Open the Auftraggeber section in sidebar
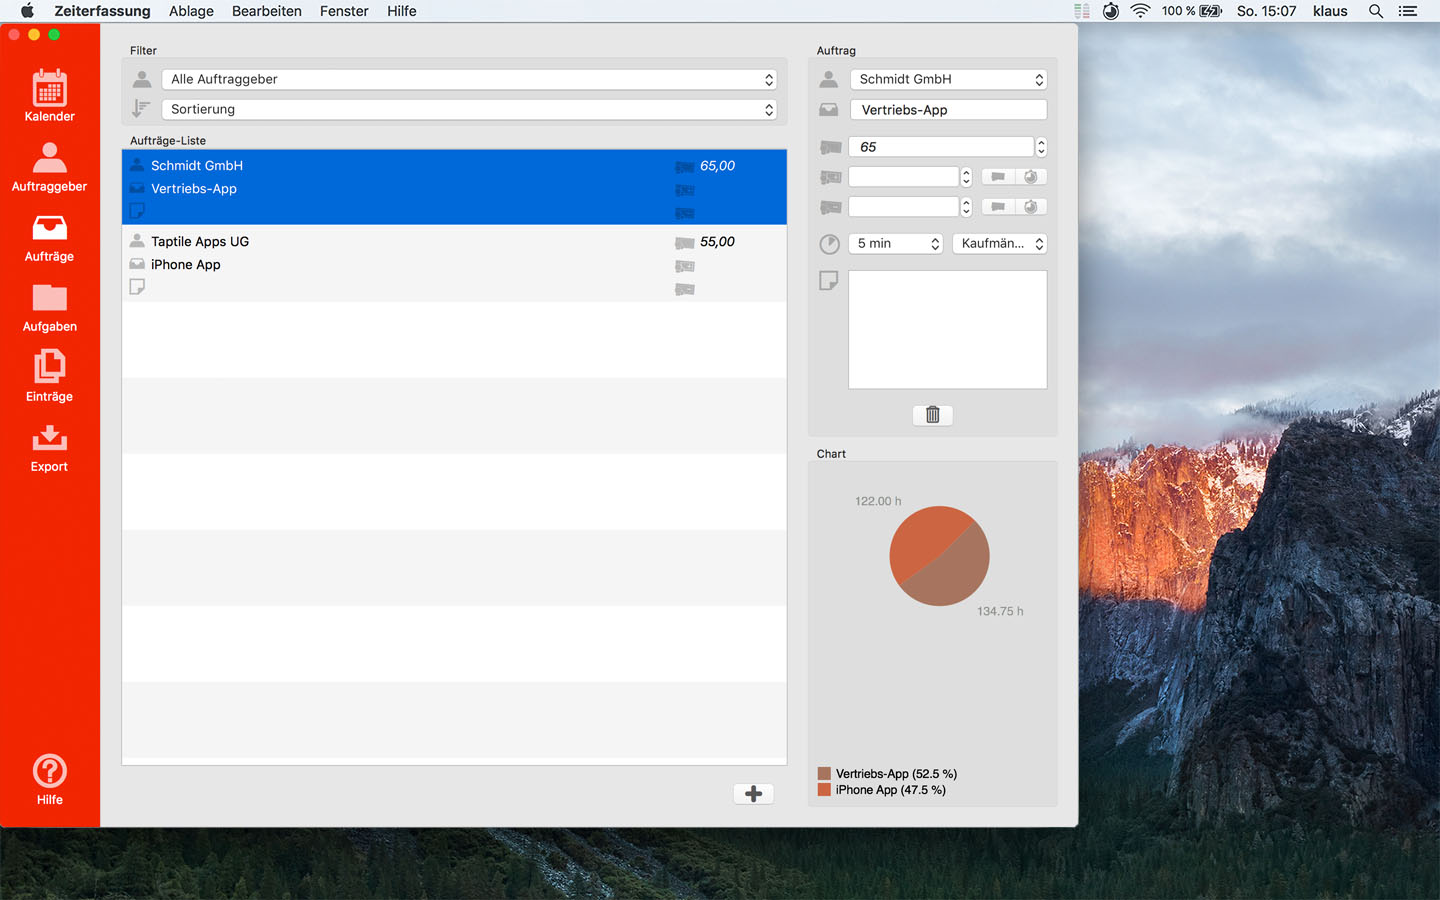This screenshot has width=1440, height=900. pos(49,167)
